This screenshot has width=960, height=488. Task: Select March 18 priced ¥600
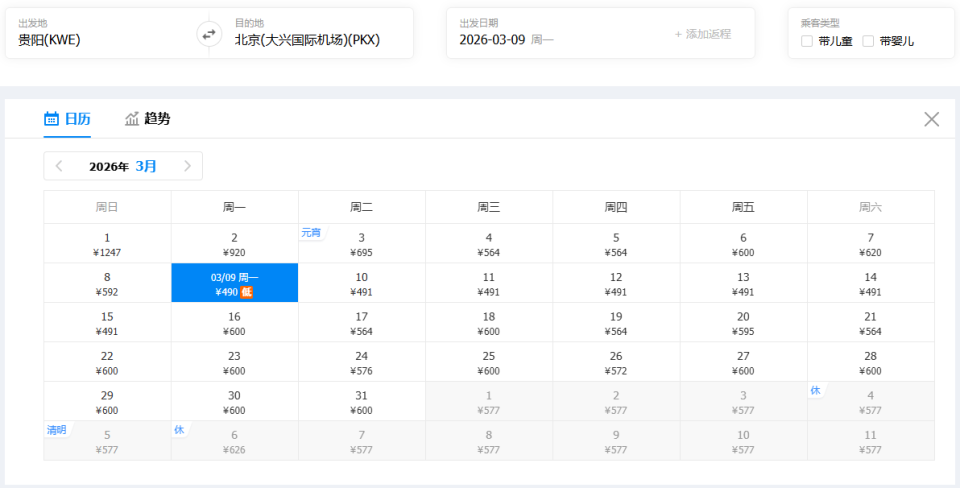tap(489, 323)
